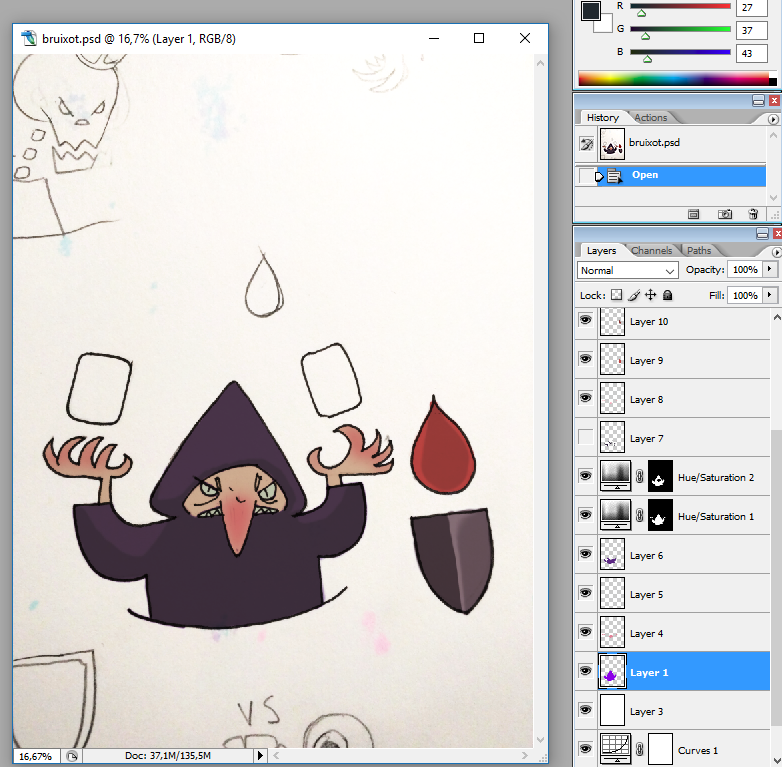Click the status bar preview icon next to zoom
Screen dimensions: 782x767
72,756
